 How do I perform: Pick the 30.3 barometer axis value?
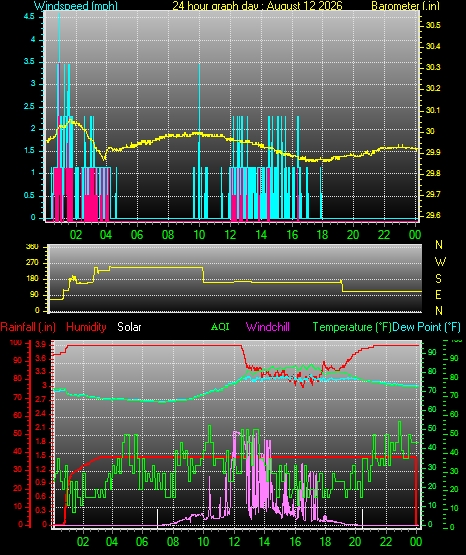(433, 67)
